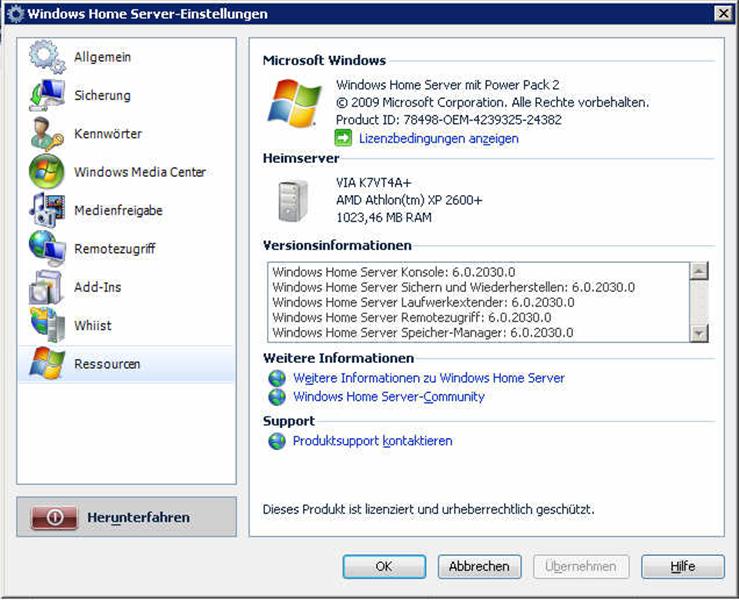Click the Add-Ins box icon
739x600 pixels.
point(47,287)
